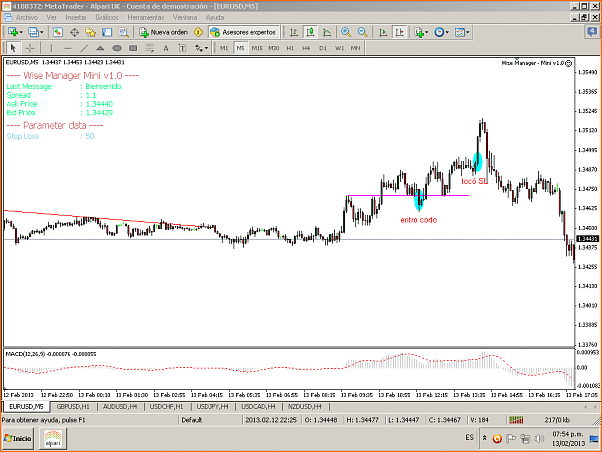Image resolution: width=602 pixels, height=452 pixels.
Task: Open the Archivo menu
Action: (26, 17)
